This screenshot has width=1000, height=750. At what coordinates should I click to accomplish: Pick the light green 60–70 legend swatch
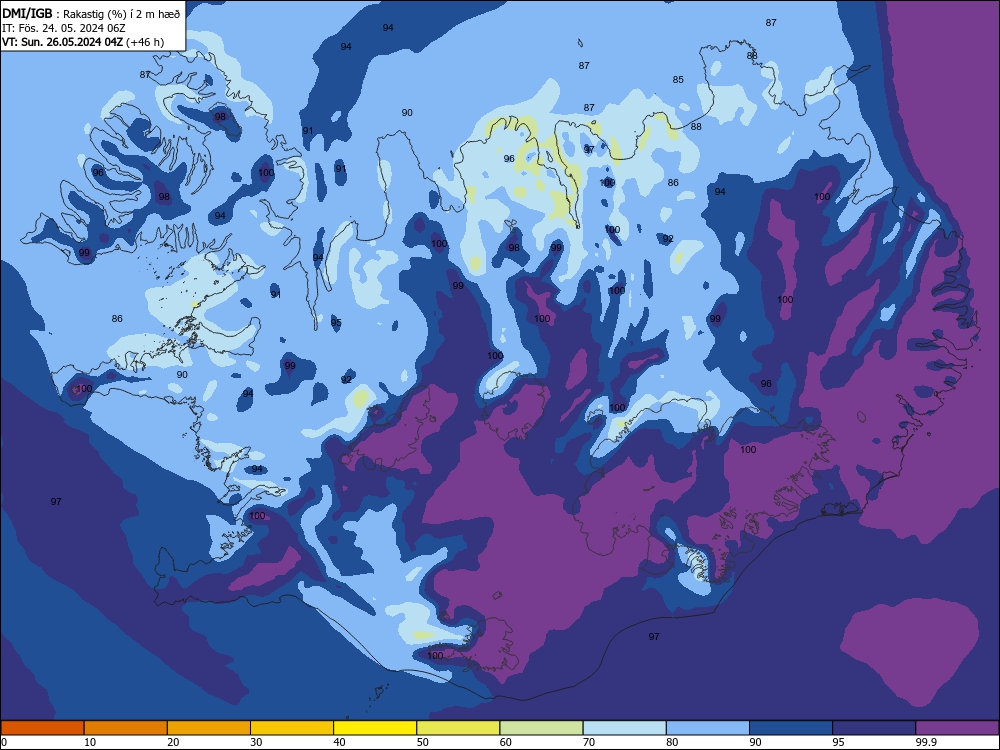[541, 728]
